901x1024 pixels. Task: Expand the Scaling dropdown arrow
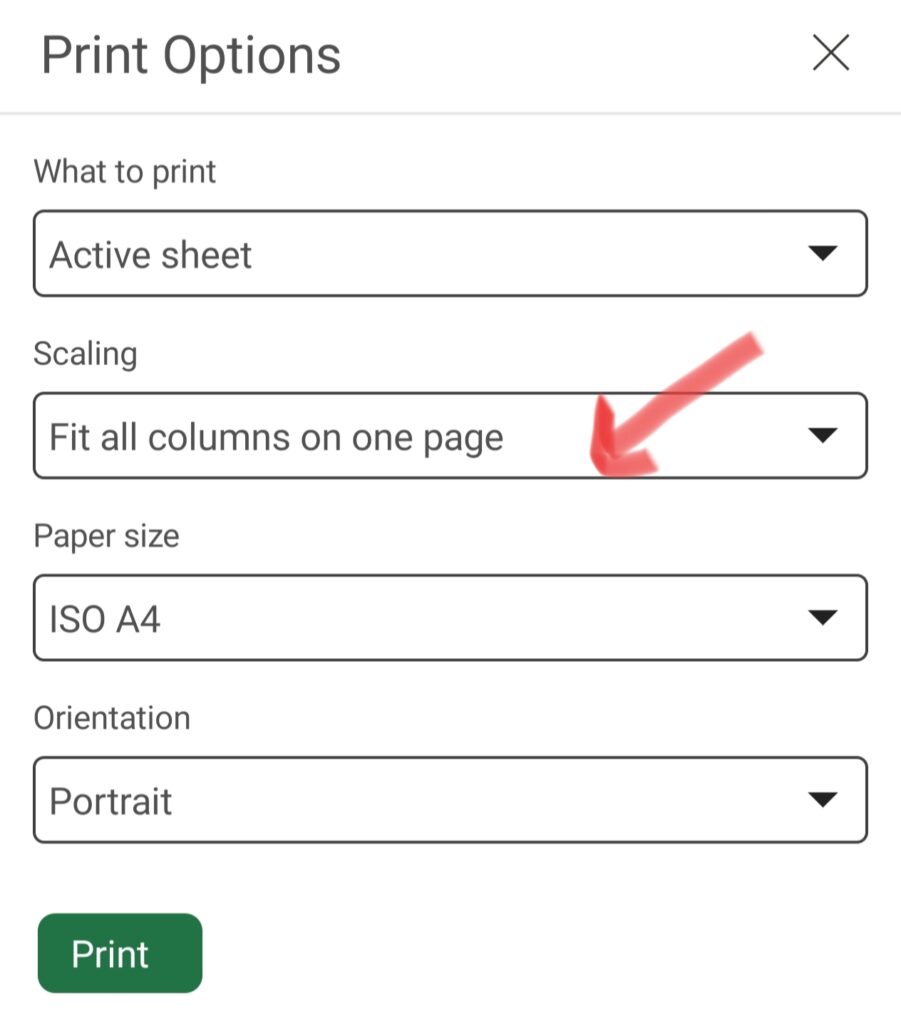[x=822, y=436]
